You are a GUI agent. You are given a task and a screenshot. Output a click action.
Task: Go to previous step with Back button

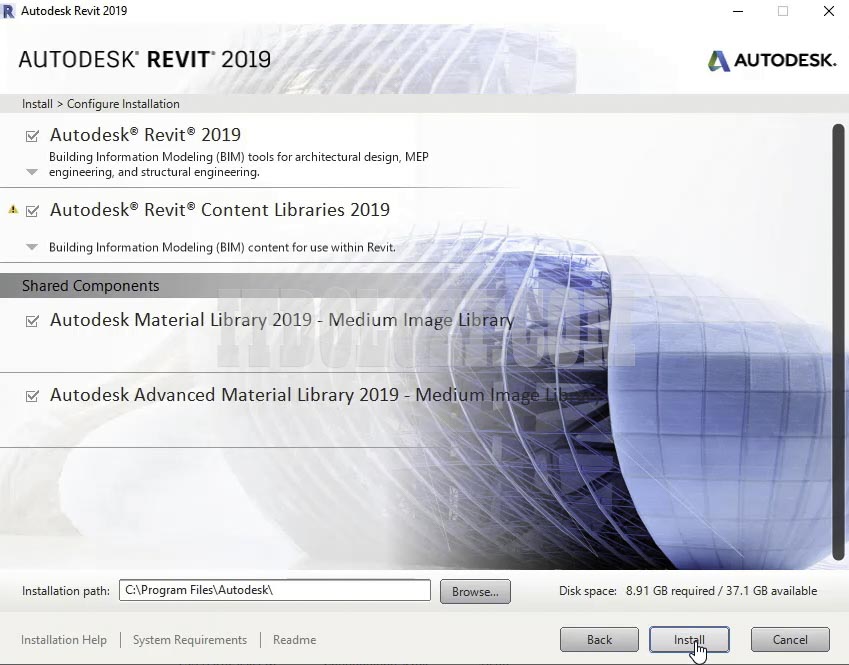coord(599,640)
